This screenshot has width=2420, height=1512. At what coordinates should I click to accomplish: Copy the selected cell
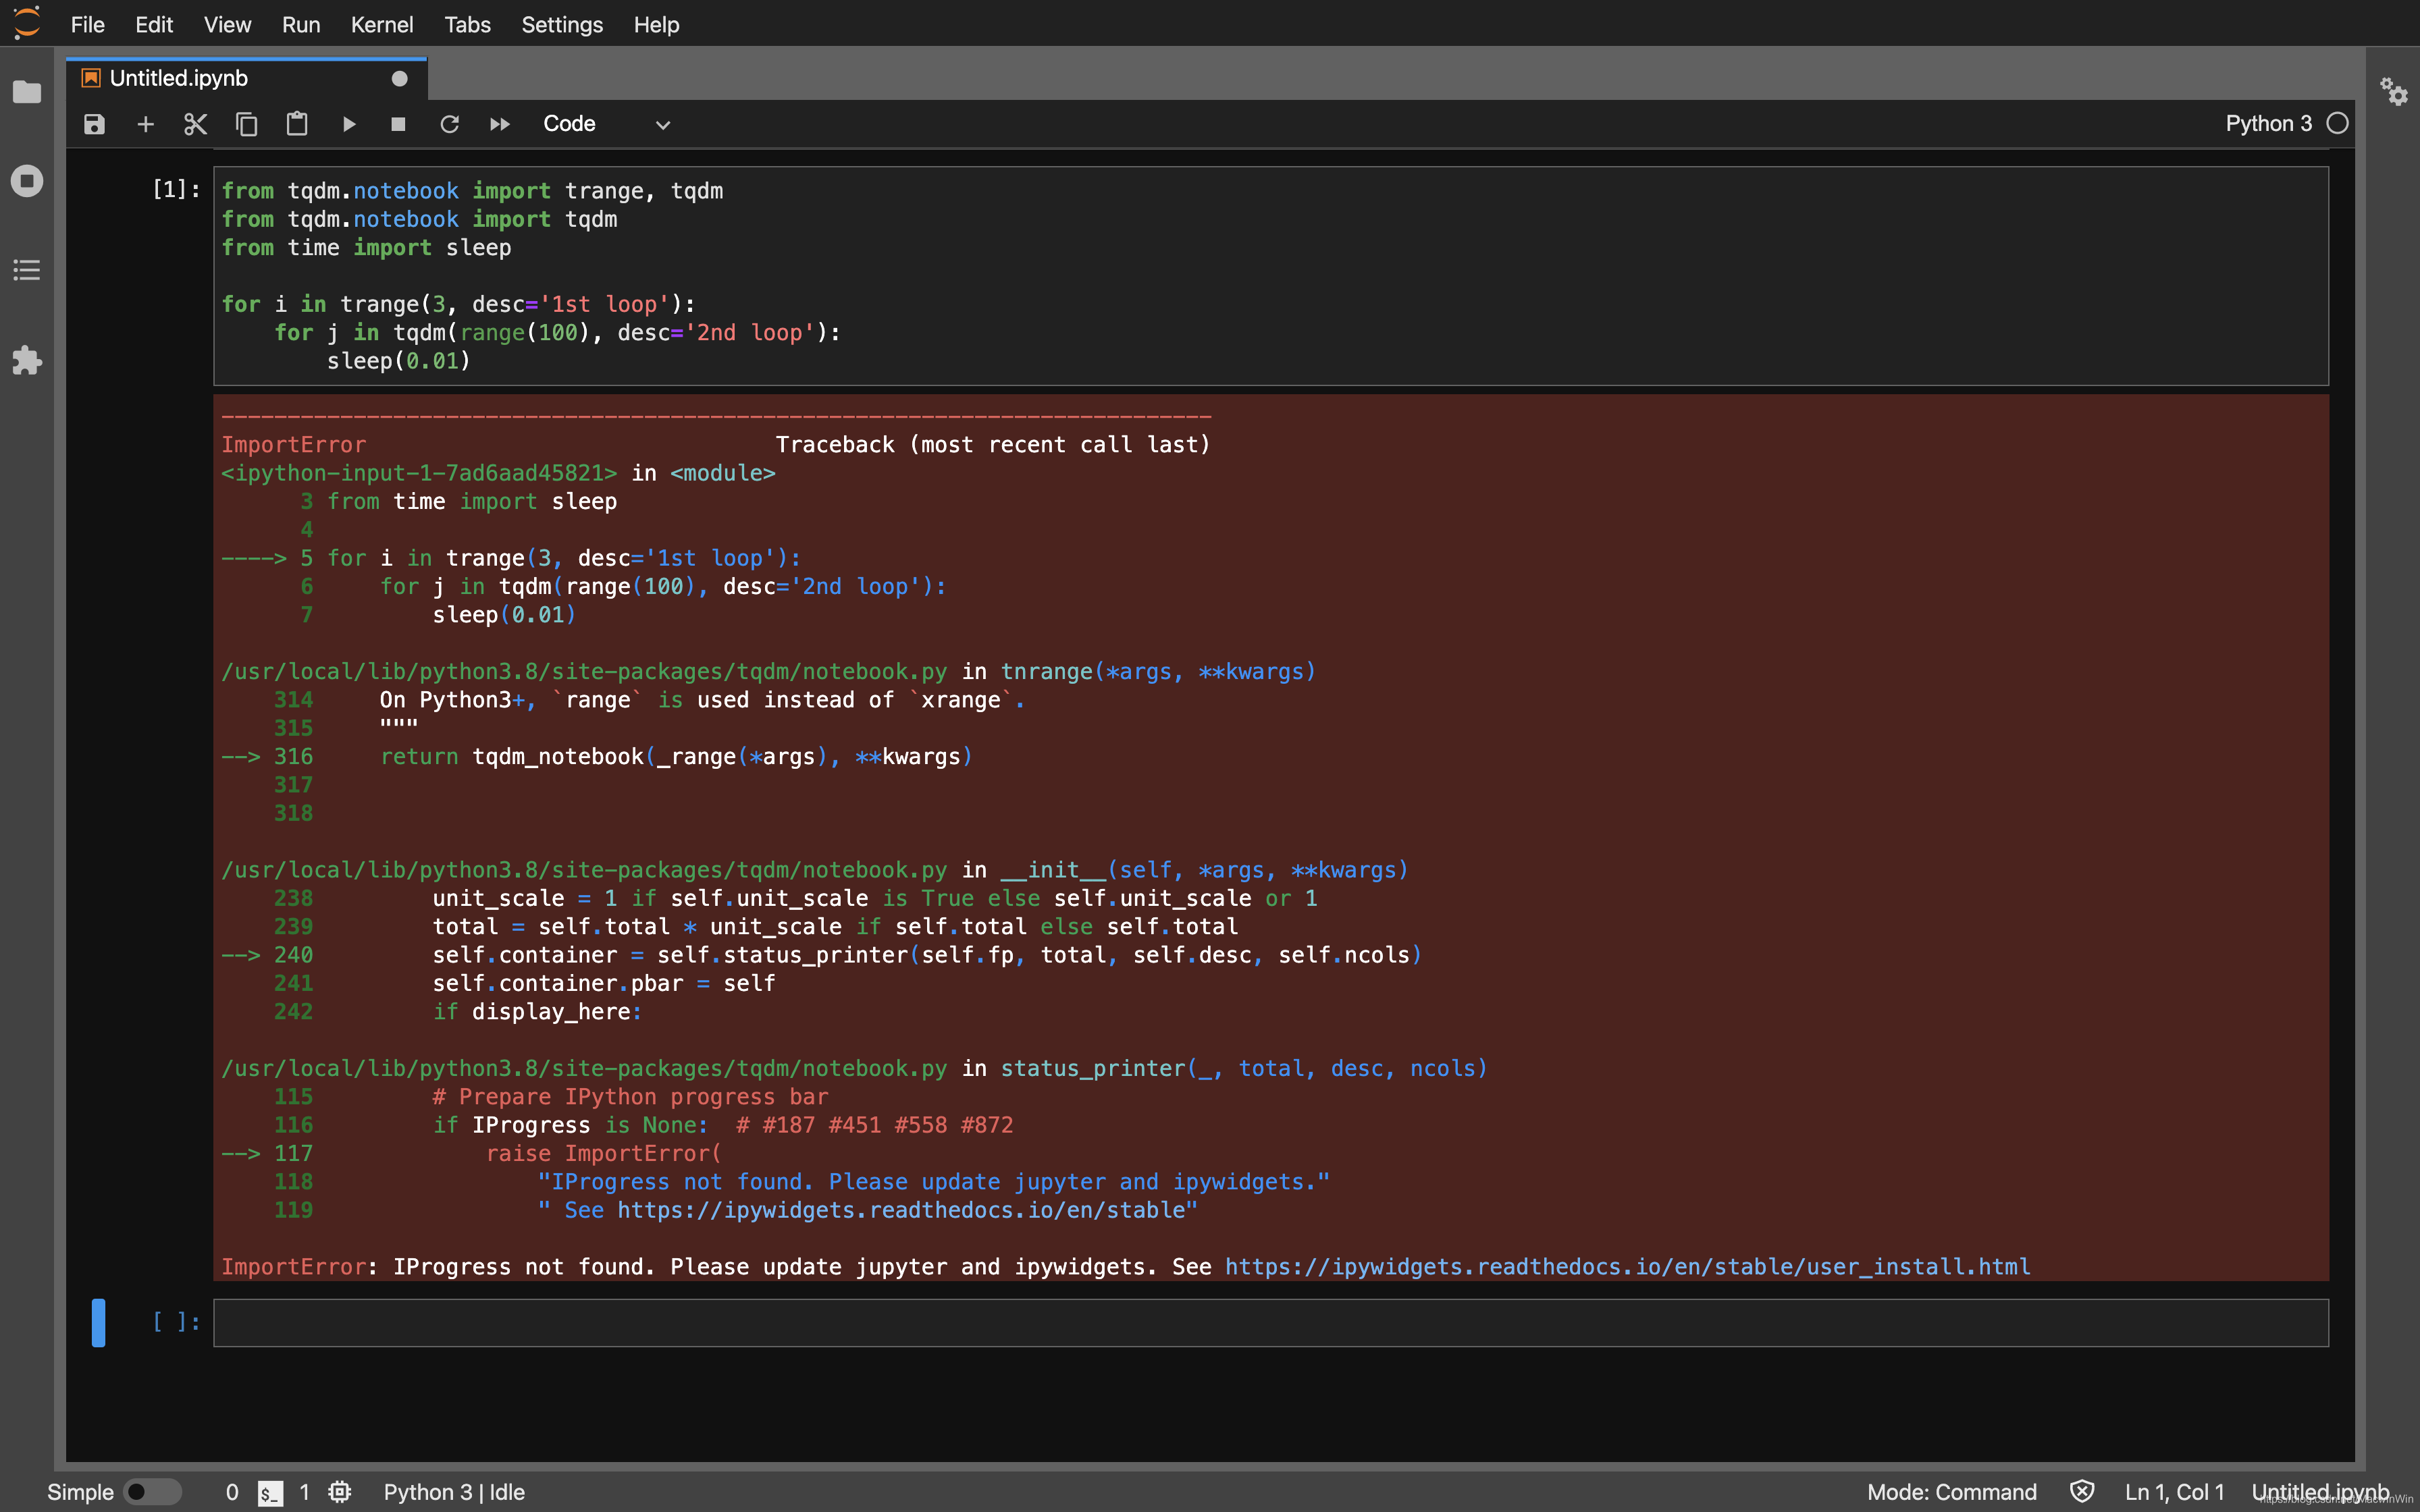[x=246, y=124]
